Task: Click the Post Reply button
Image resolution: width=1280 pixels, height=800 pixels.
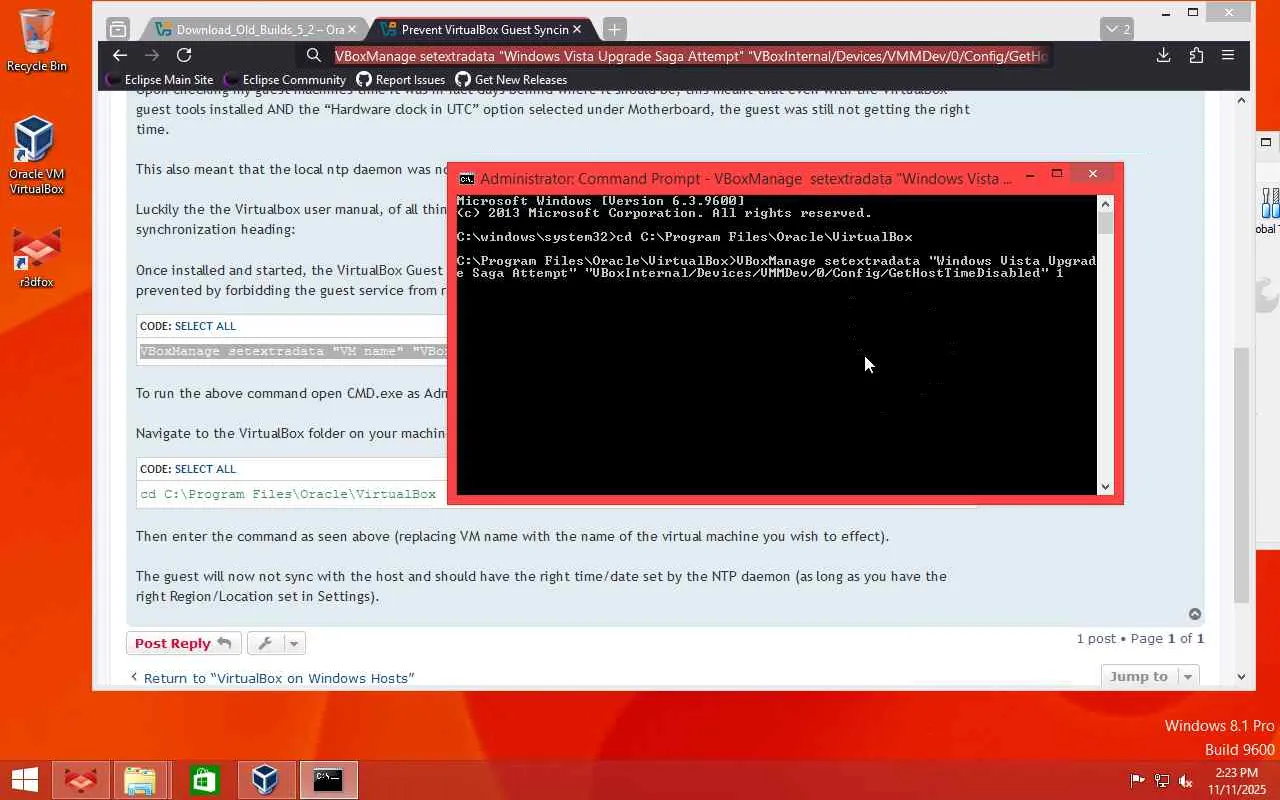Action: point(183,643)
